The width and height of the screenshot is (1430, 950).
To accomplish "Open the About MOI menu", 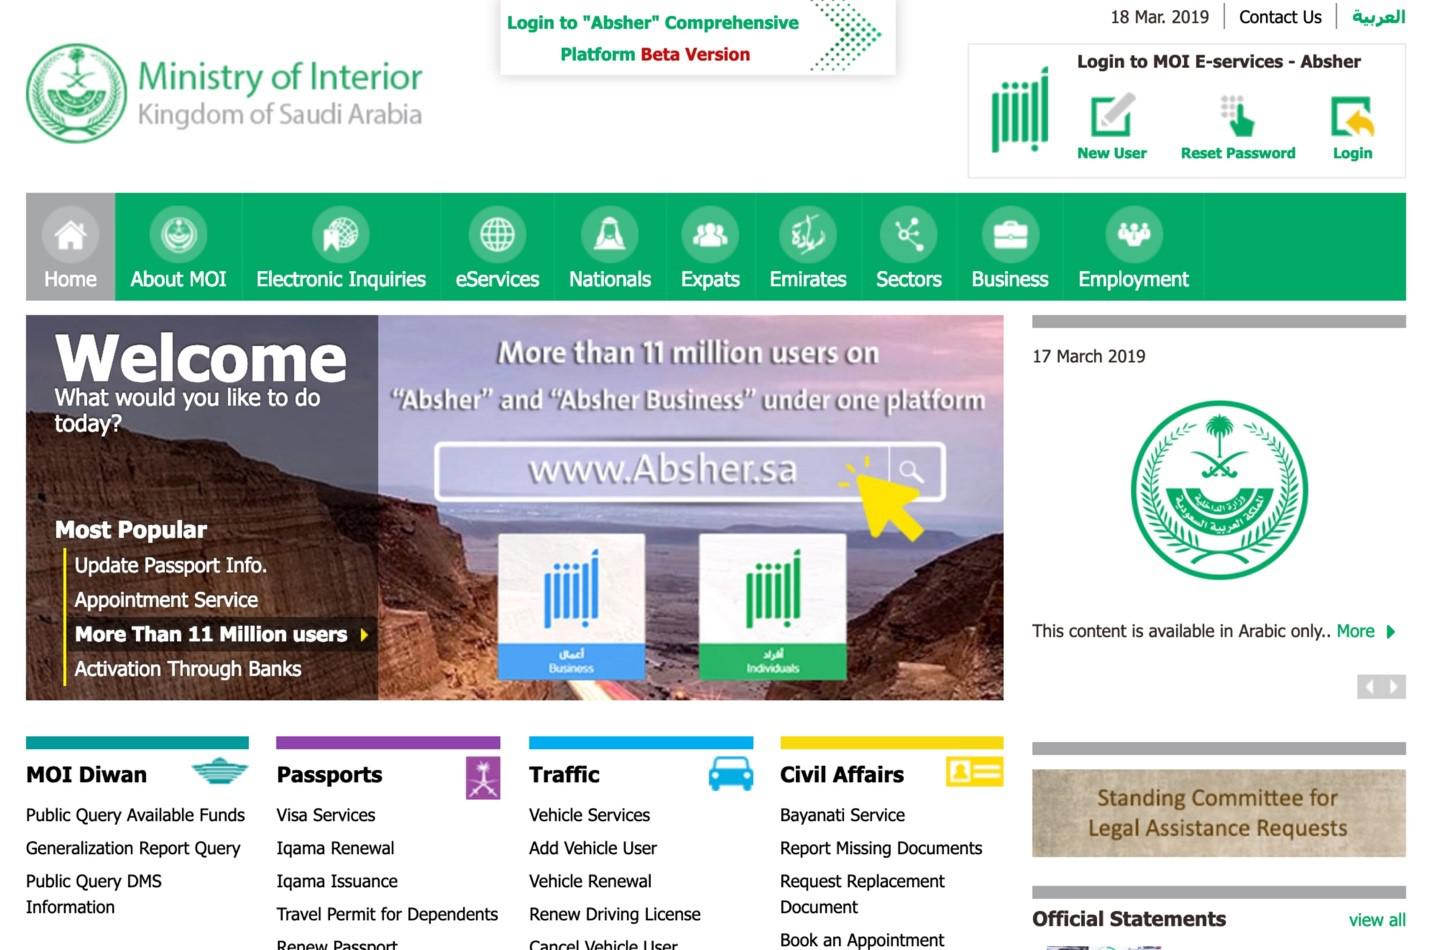I will (178, 279).
